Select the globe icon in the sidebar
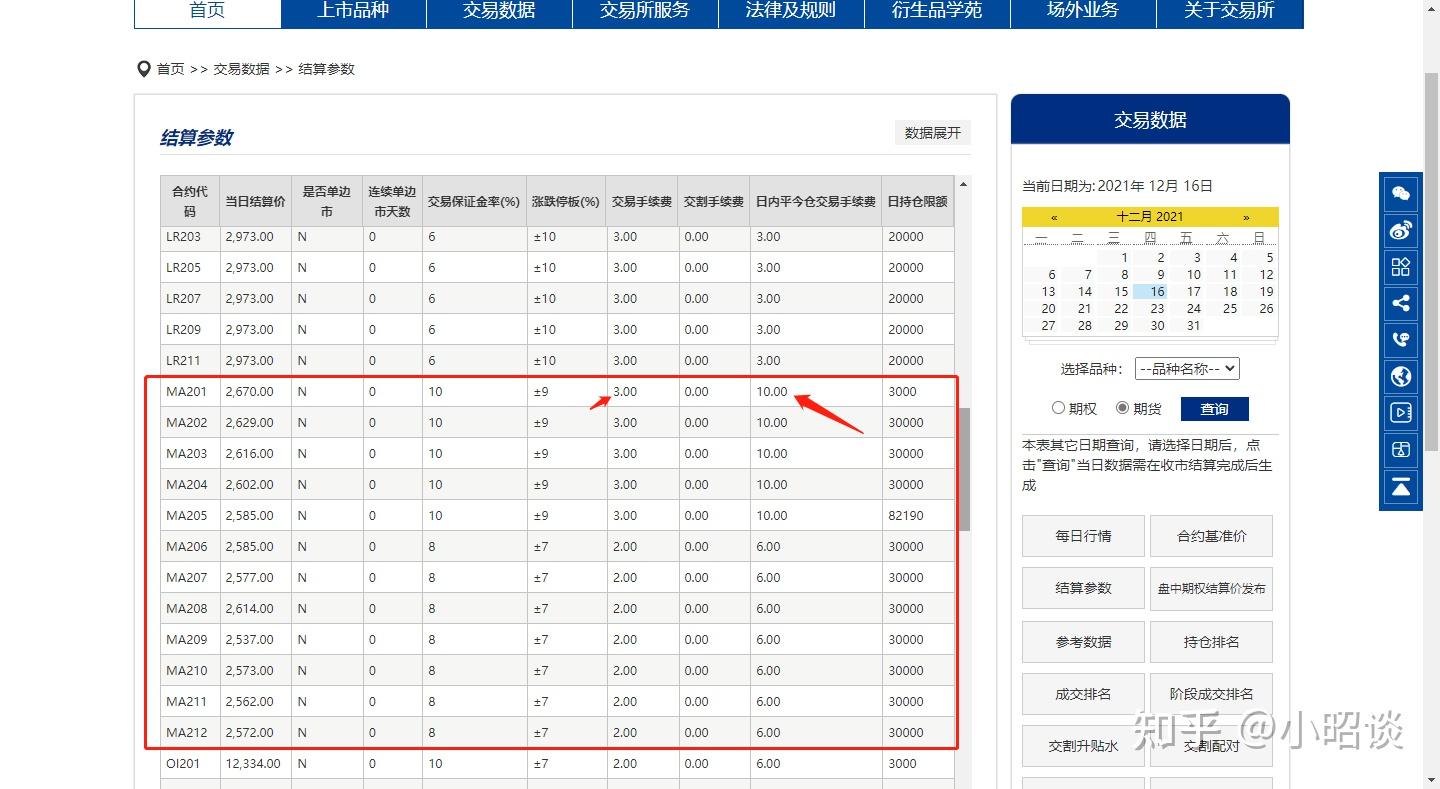Viewport: 1440px width, 789px height. [x=1400, y=377]
